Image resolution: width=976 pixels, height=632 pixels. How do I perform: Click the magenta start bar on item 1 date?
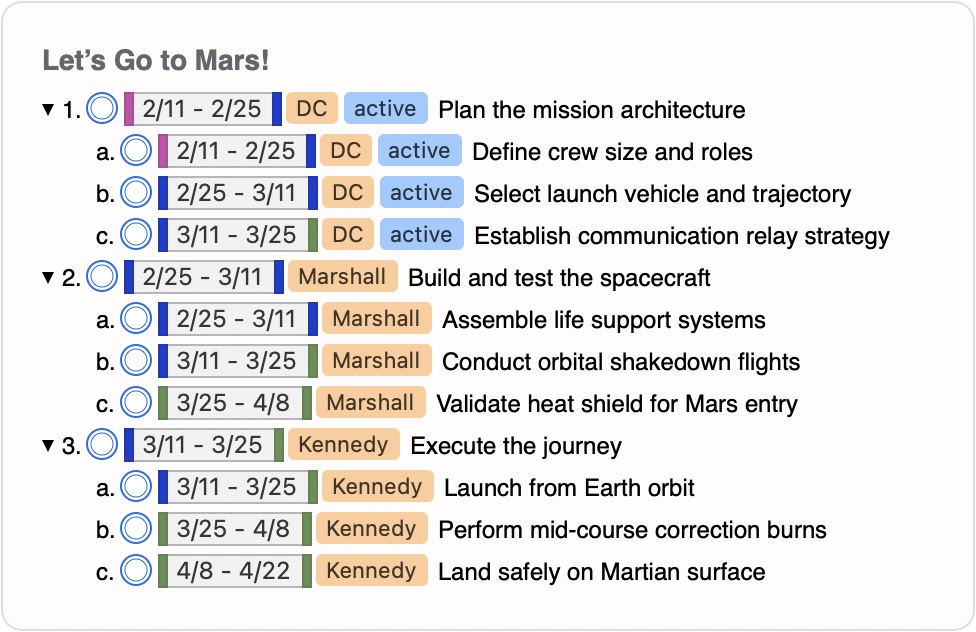coord(129,109)
